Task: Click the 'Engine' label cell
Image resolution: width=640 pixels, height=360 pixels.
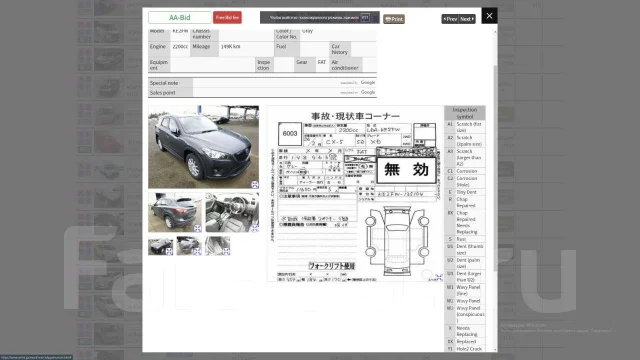Action: 159,49
